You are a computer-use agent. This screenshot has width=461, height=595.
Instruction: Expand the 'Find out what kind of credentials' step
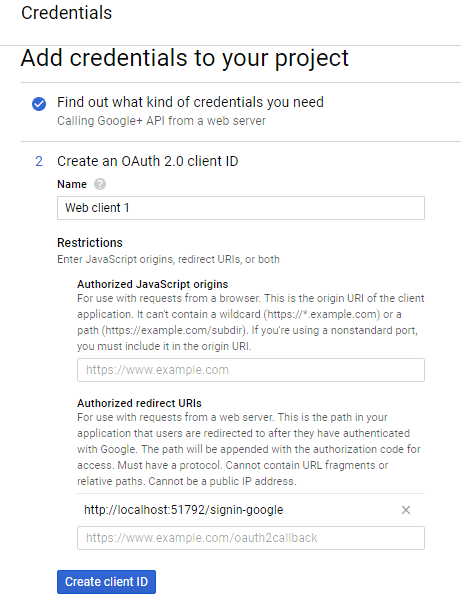[x=190, y=102]
